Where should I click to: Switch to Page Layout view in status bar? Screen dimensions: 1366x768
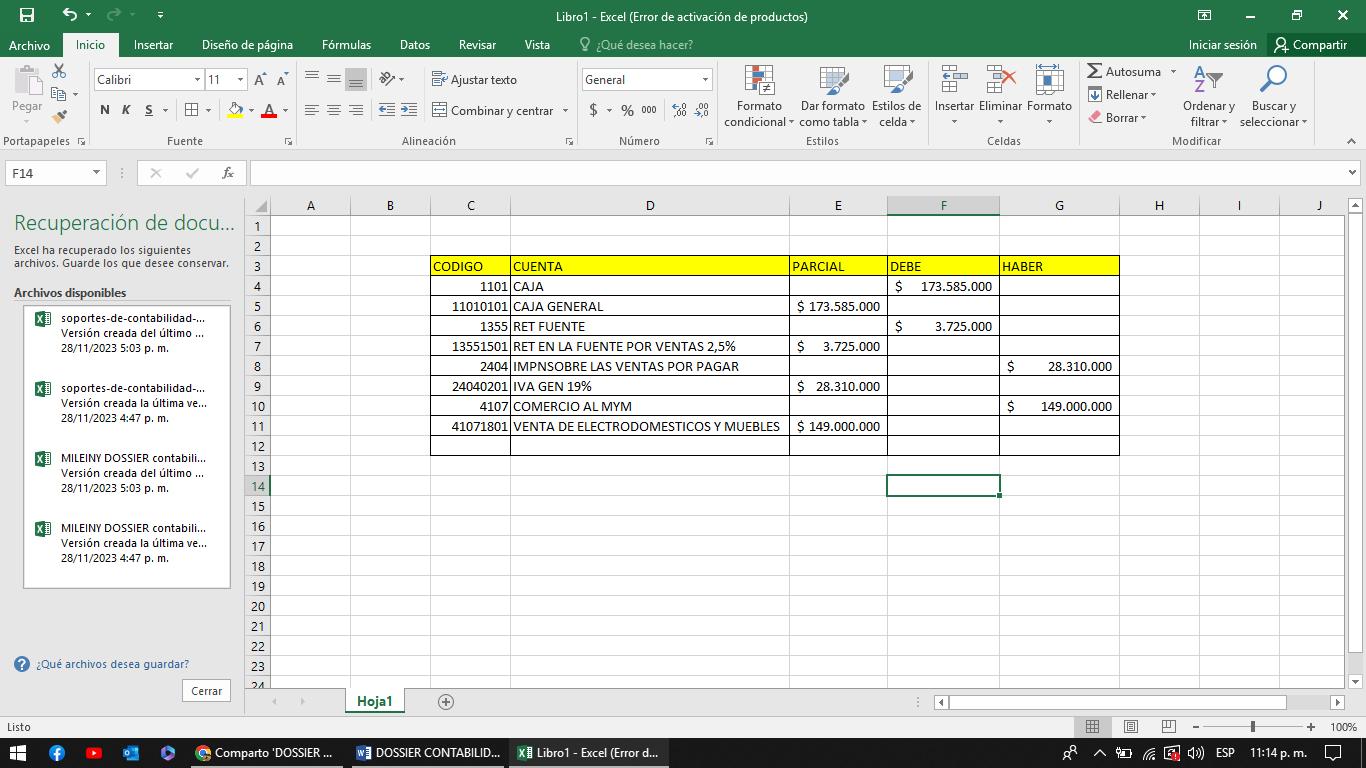(1130, 726)
